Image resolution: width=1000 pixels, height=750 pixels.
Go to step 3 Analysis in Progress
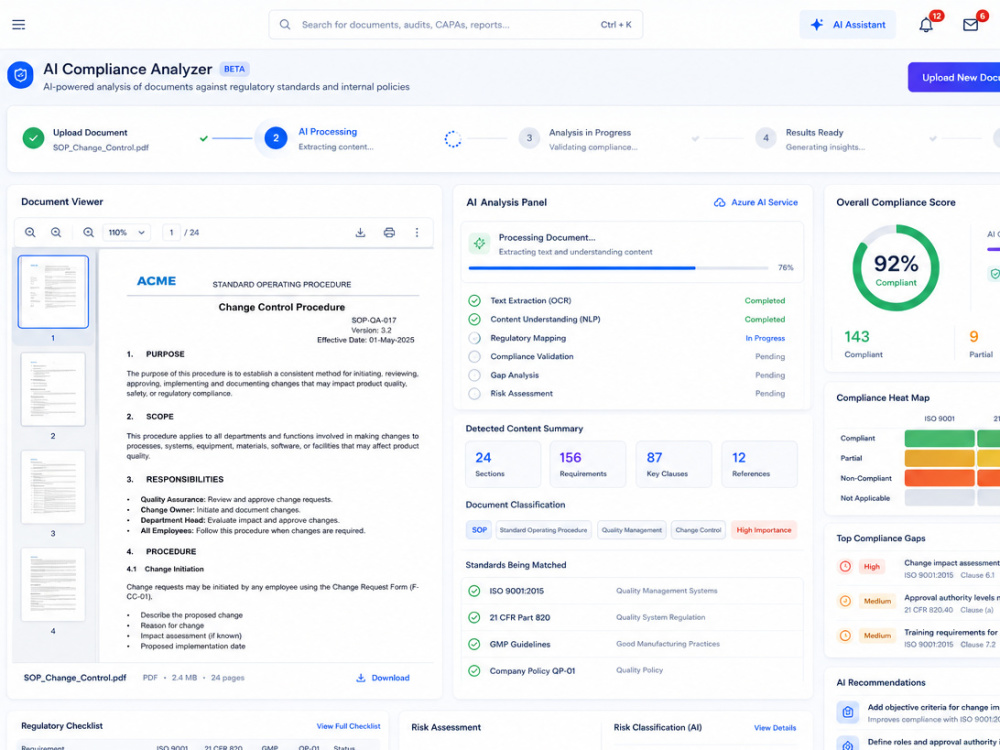[x=529, y=138]
